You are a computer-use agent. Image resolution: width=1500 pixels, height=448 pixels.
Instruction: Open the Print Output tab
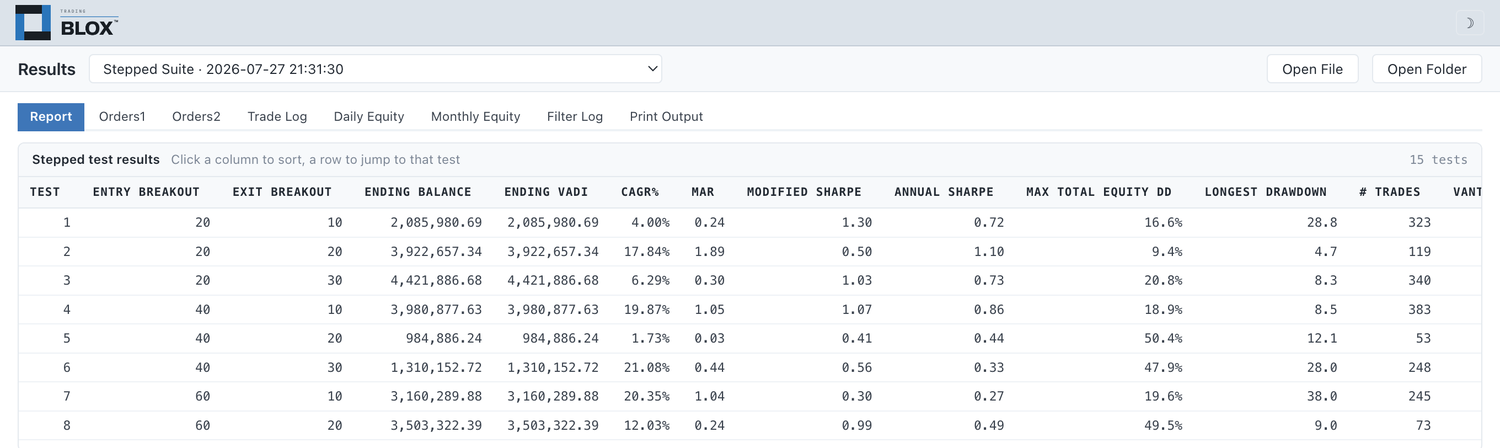coord(666,117)
